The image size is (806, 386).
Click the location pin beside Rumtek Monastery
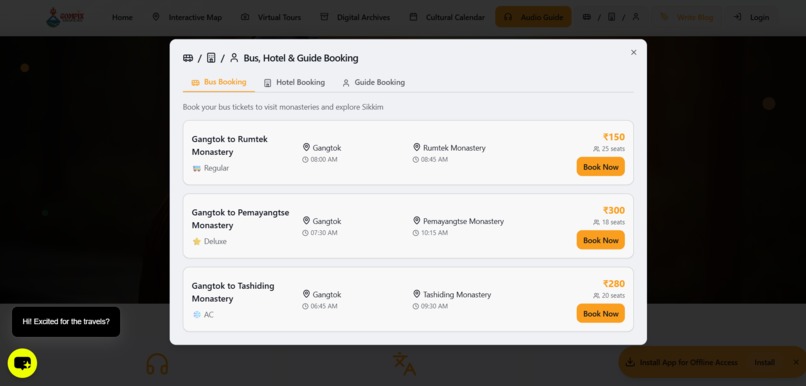(417, 148)
